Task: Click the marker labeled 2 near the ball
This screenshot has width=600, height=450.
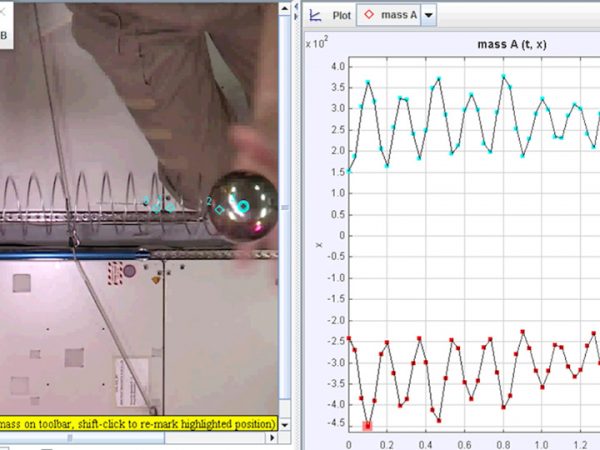Action: pyautogui.click(x=208, y=203)
